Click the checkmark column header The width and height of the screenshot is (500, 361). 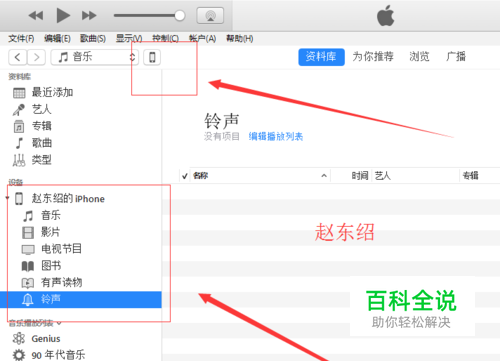(185, 176)
